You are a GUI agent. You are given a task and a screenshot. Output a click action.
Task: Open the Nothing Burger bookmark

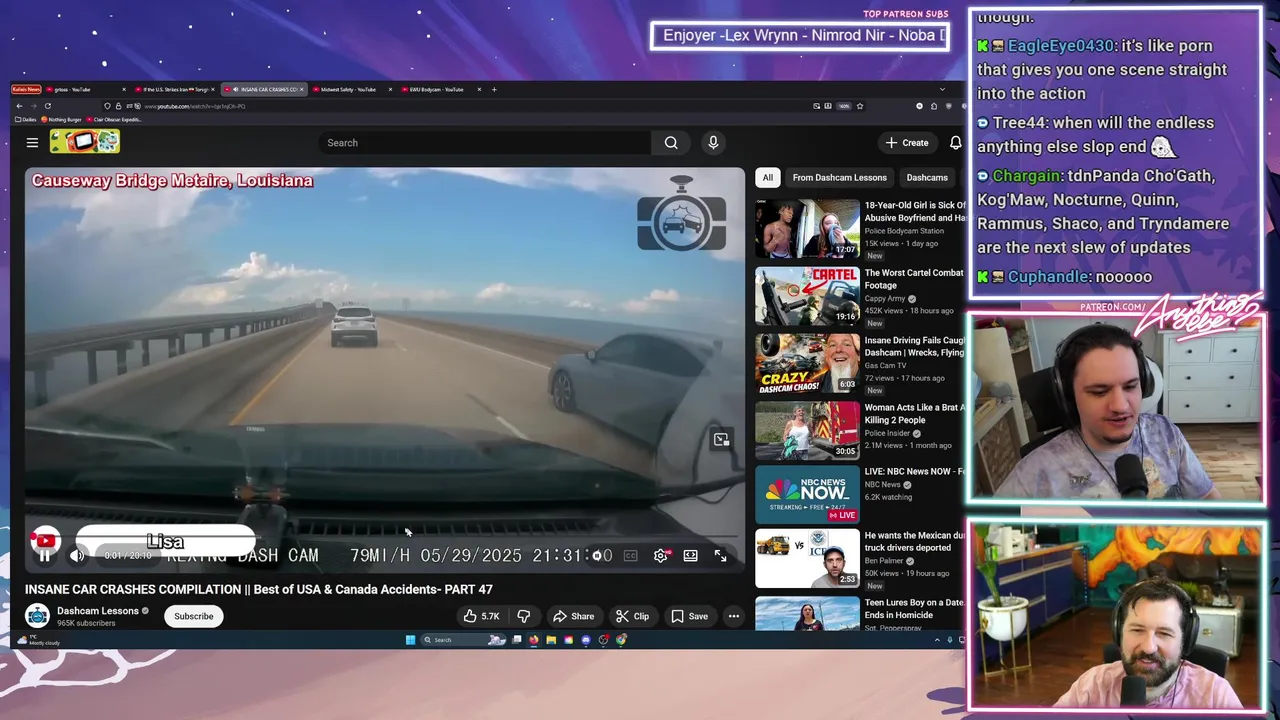click(x=62, y=119)
